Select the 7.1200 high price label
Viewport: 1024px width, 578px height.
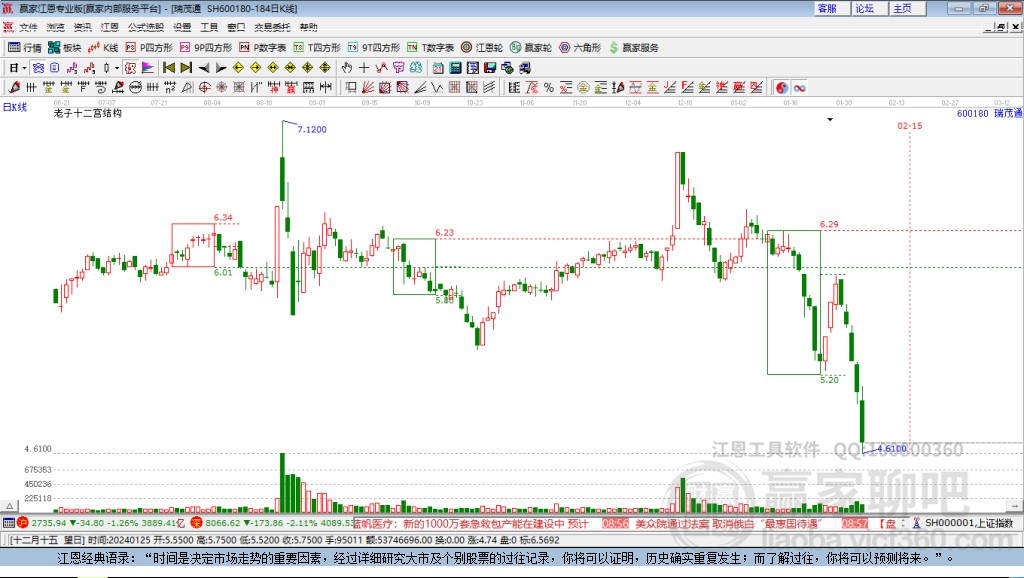tap(312, 129)
